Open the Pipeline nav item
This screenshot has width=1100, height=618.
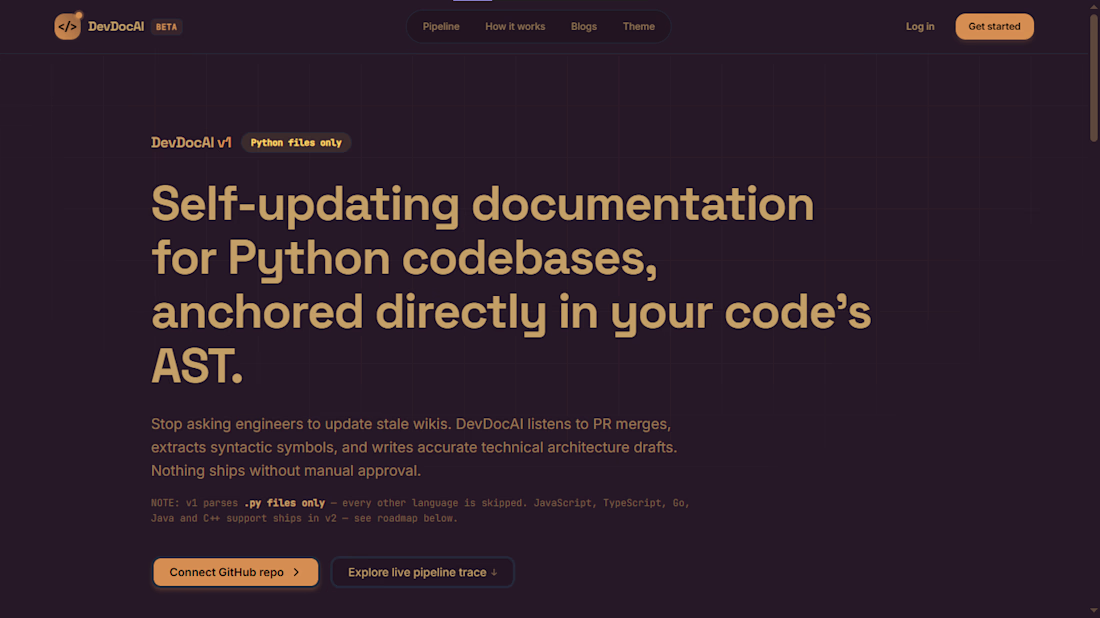click(441, 27)
